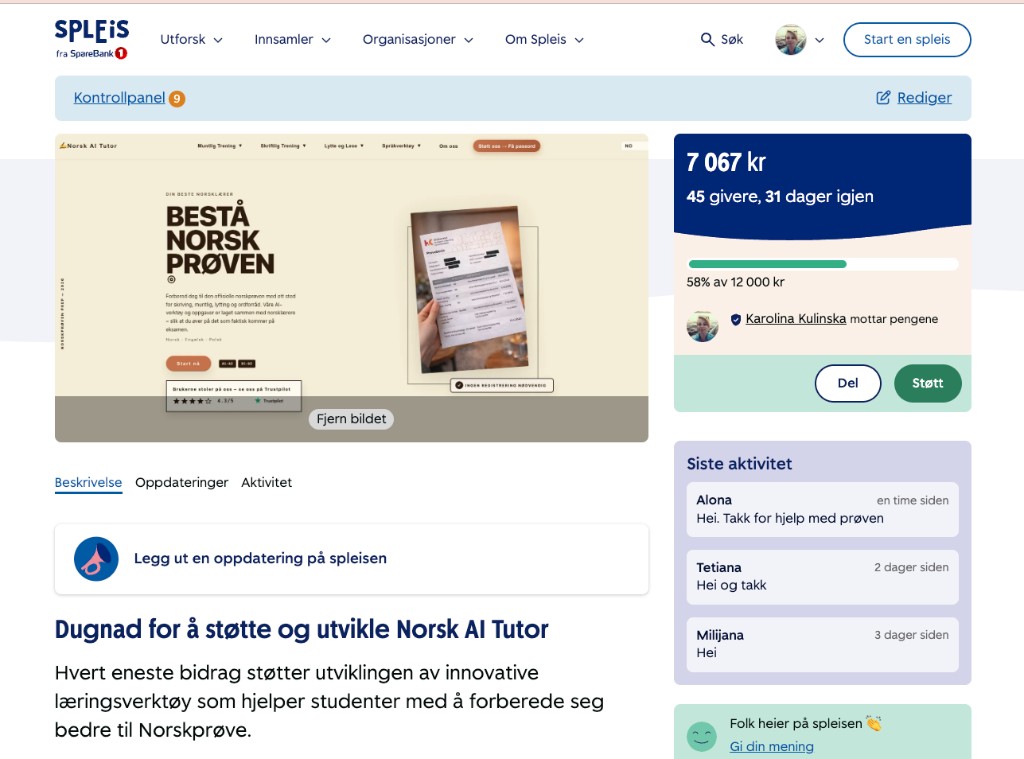Click the verified shield icon beside Karolina
The height and width of the screenshot is (759, 1024).
pos(736,319)
